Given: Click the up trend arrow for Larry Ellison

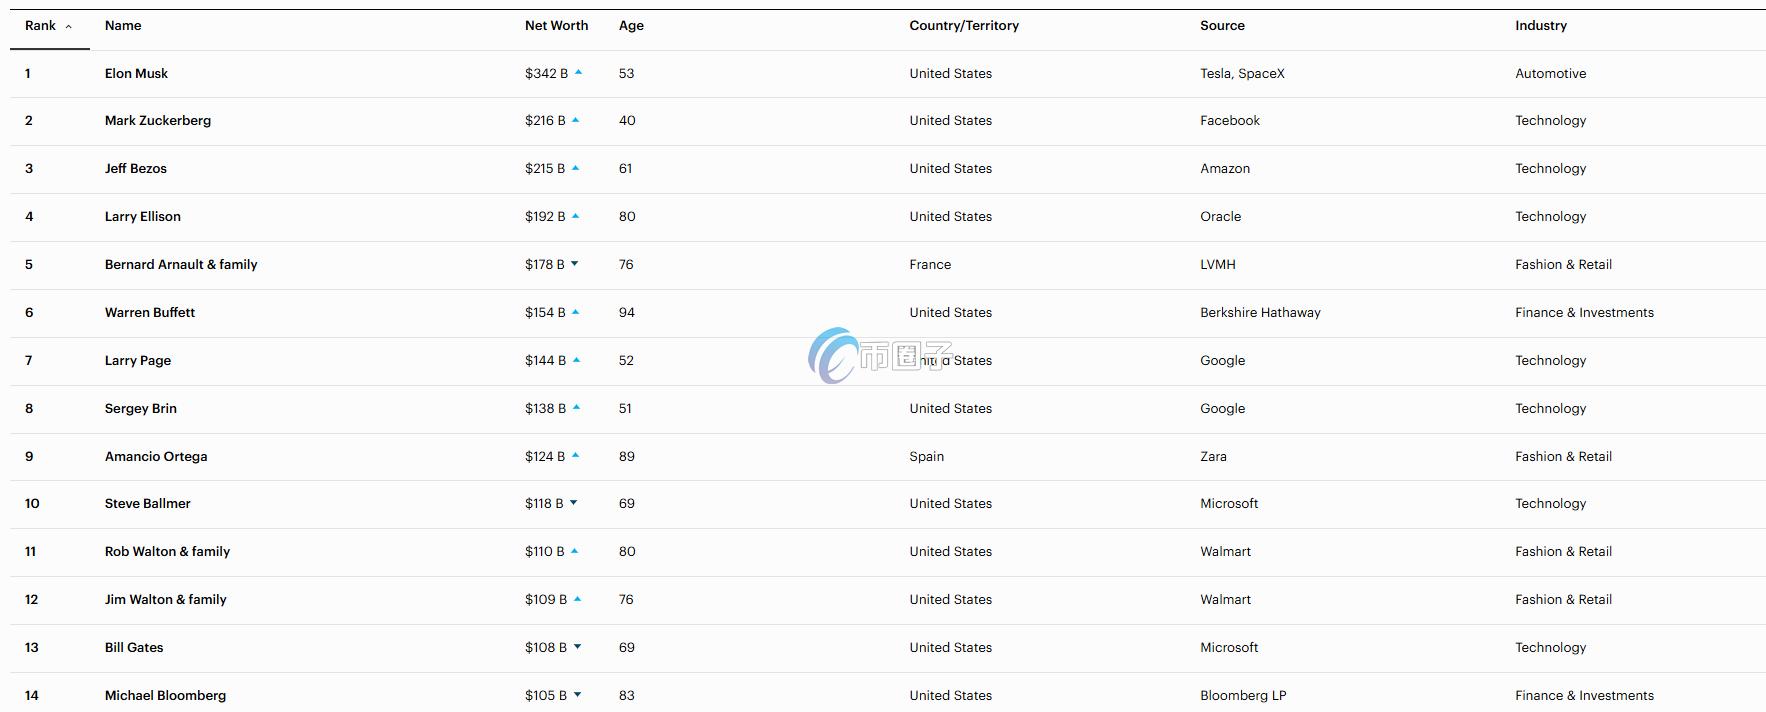Looking at the screenshot, I should [576, 216].
